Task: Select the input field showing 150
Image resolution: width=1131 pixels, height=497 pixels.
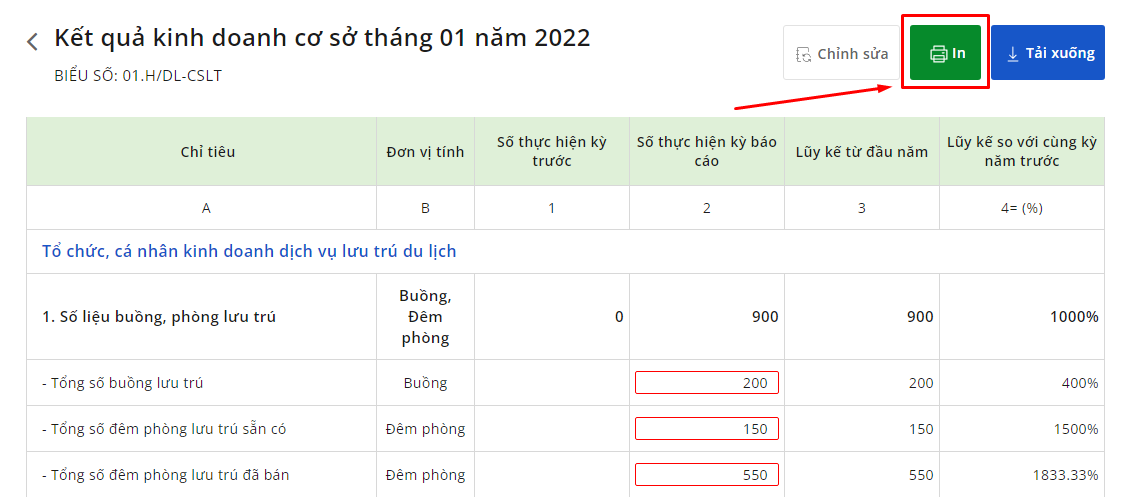Action: tap(706, 428)
